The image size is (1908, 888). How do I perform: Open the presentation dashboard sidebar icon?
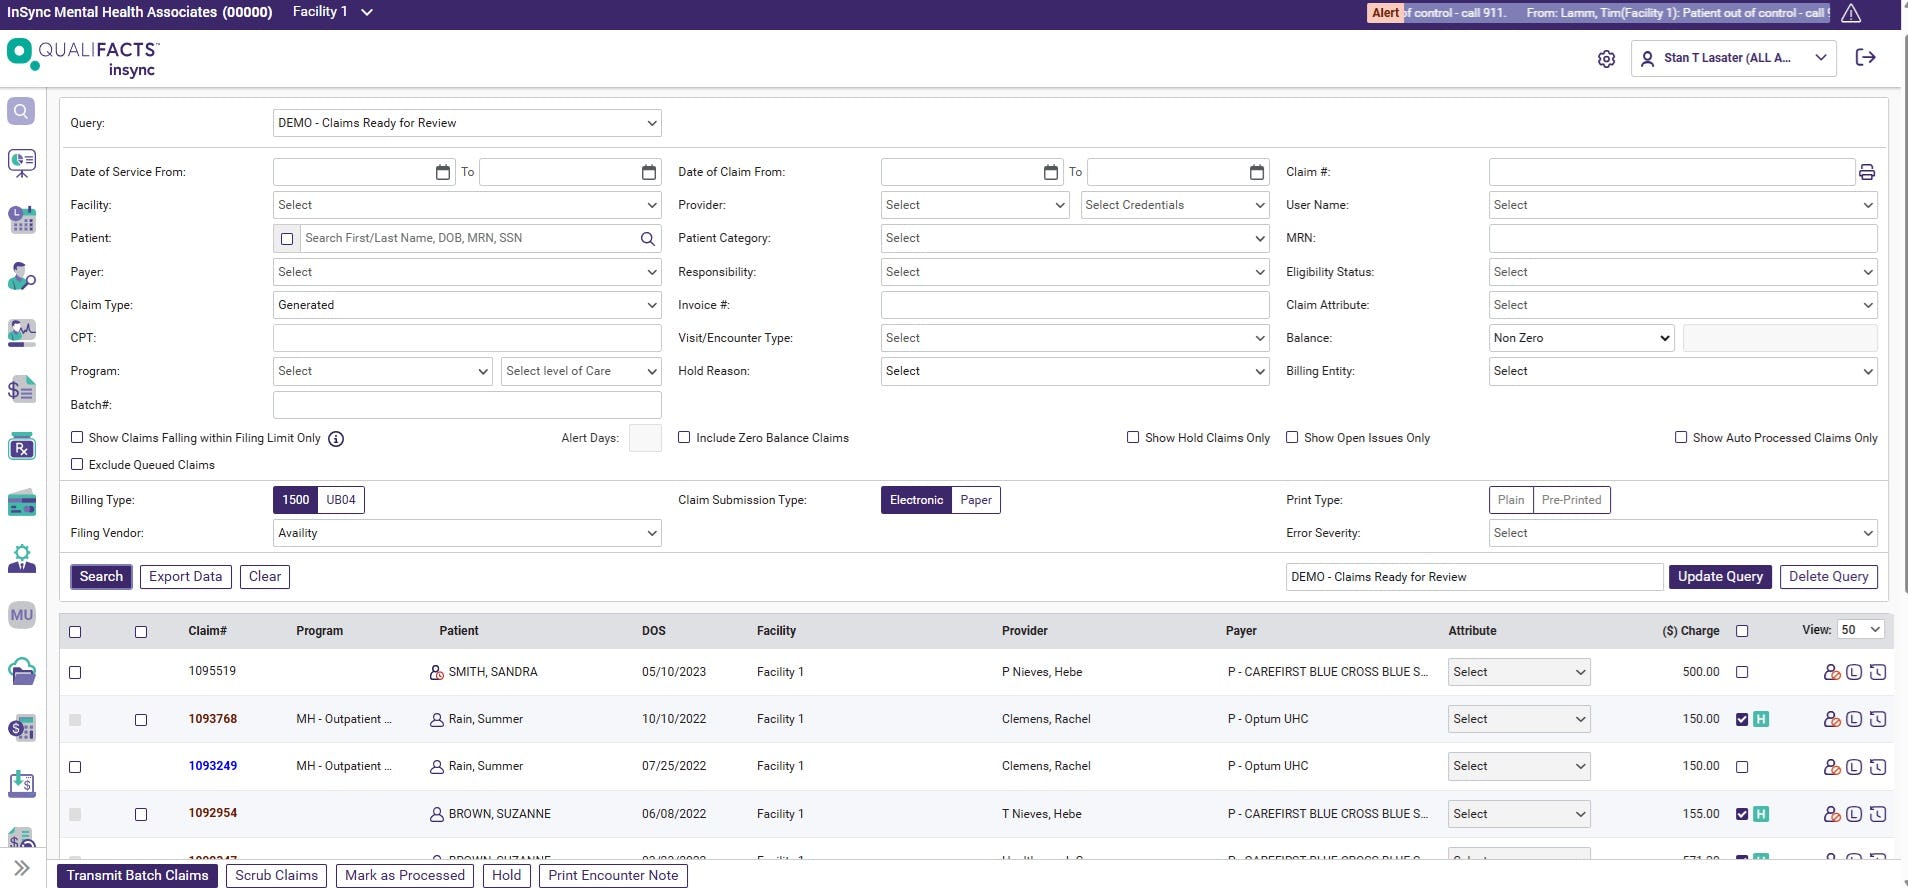(21, 163)
